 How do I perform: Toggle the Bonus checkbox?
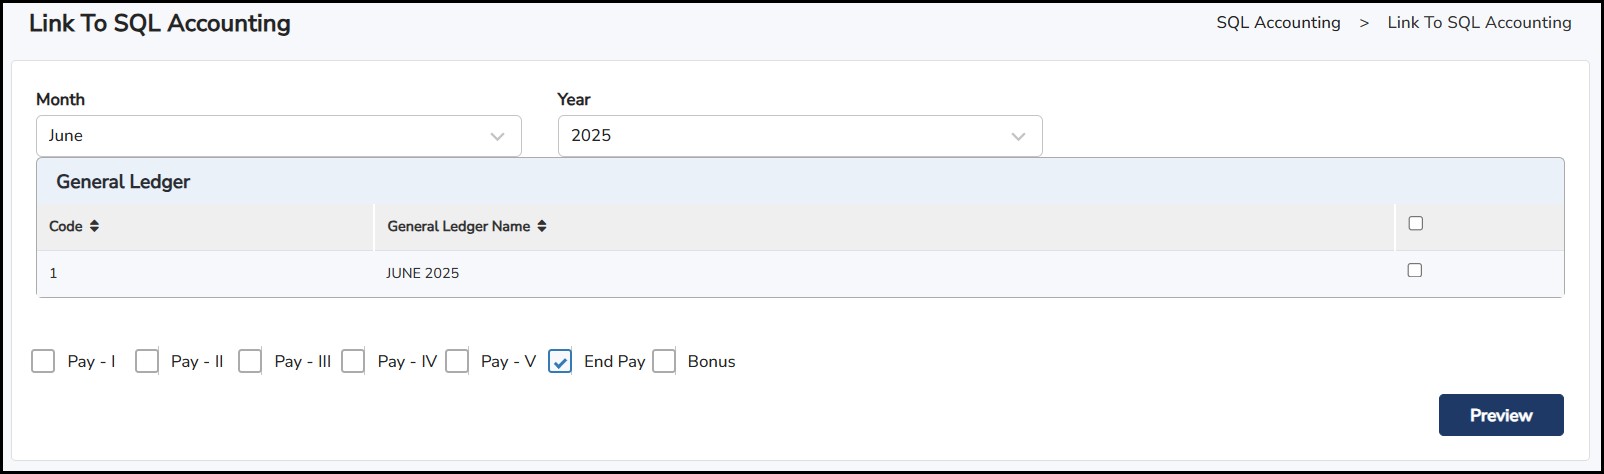[x=664, y=361]
